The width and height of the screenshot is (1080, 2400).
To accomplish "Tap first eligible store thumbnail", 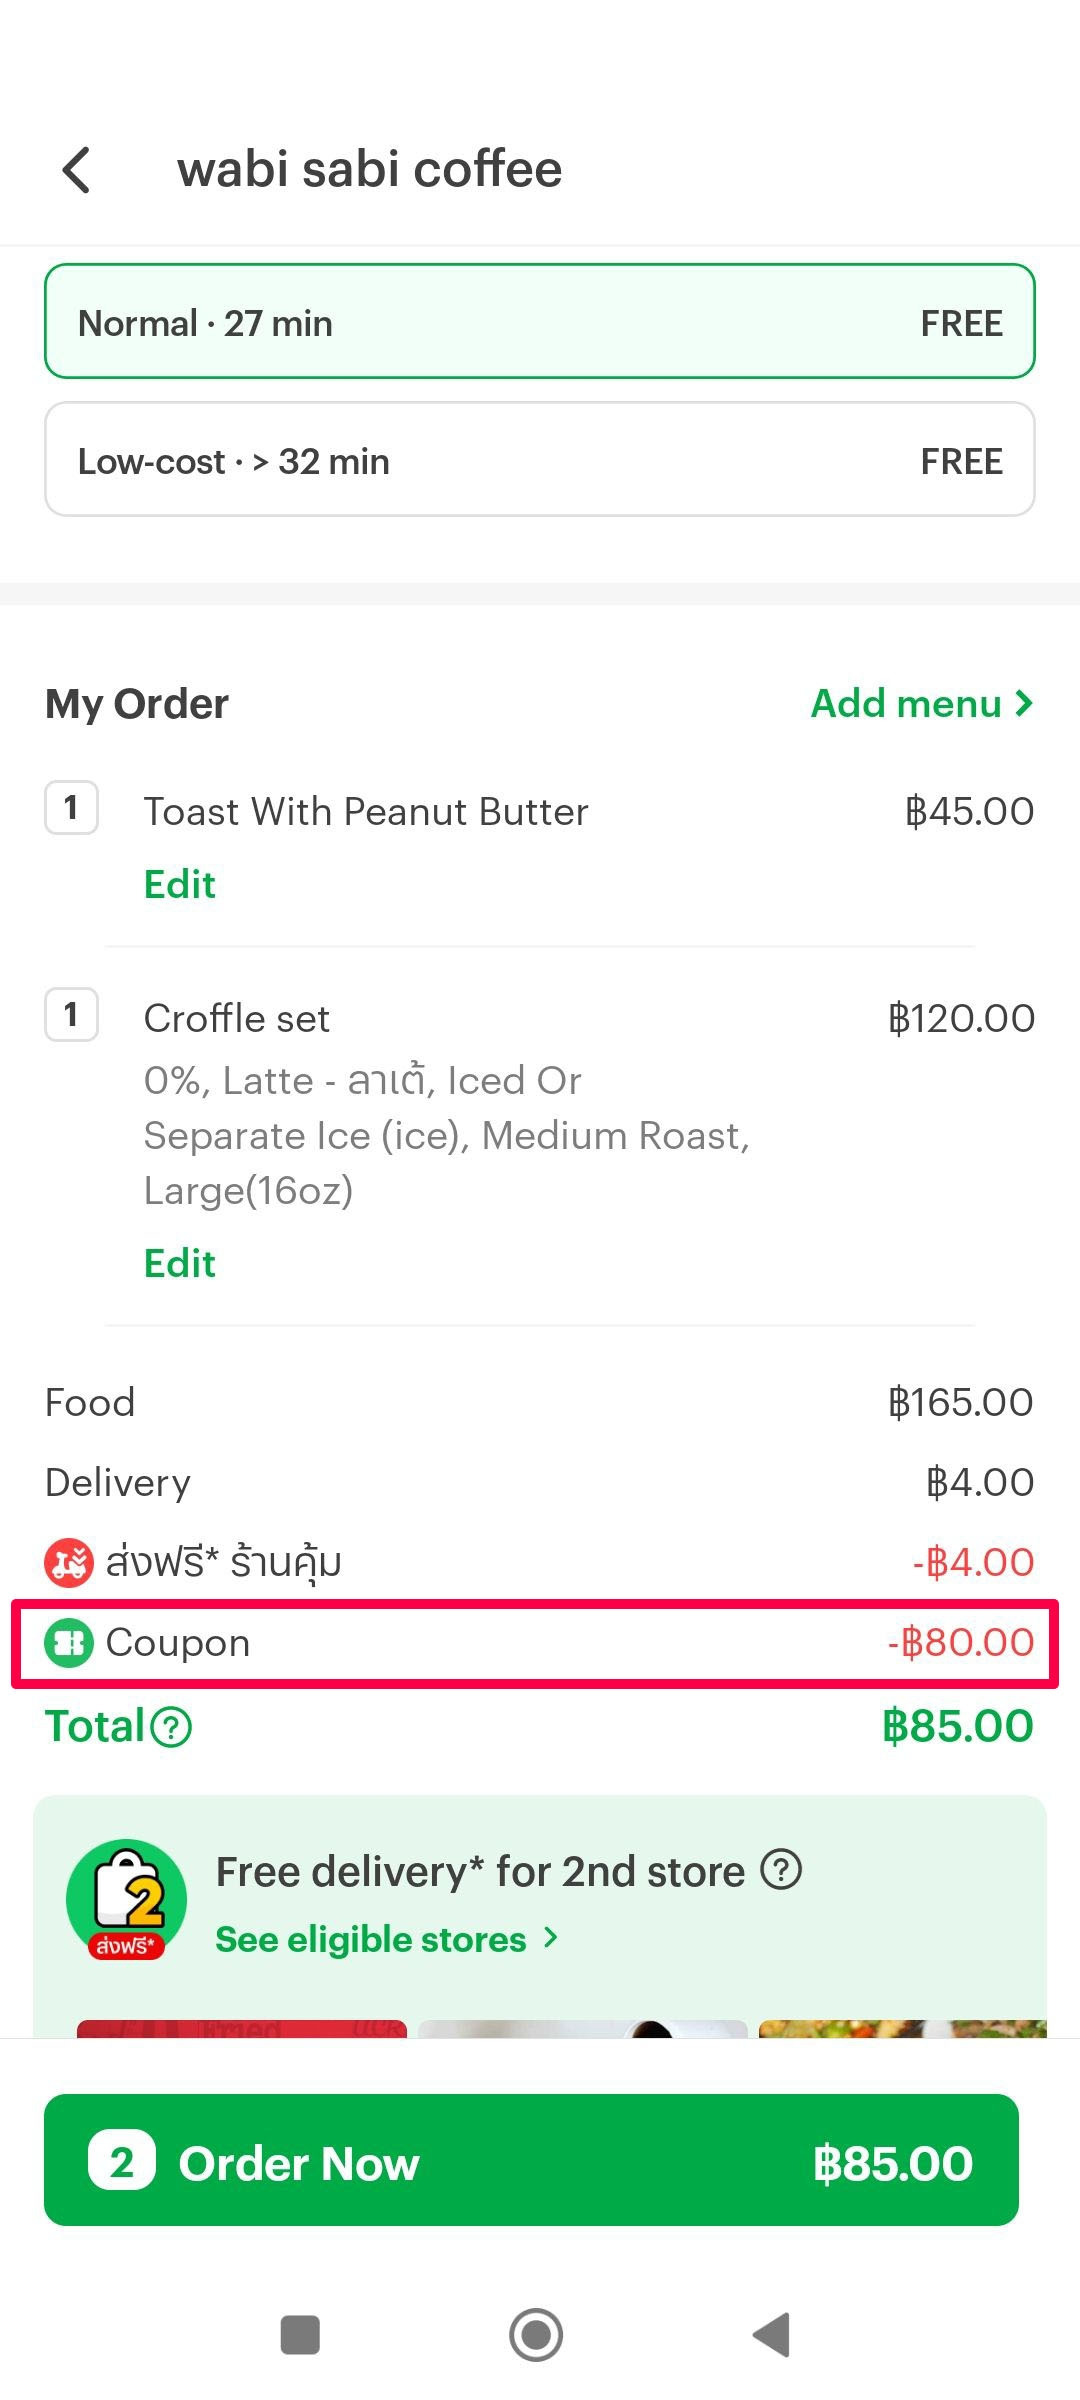I will point(242,2029).
